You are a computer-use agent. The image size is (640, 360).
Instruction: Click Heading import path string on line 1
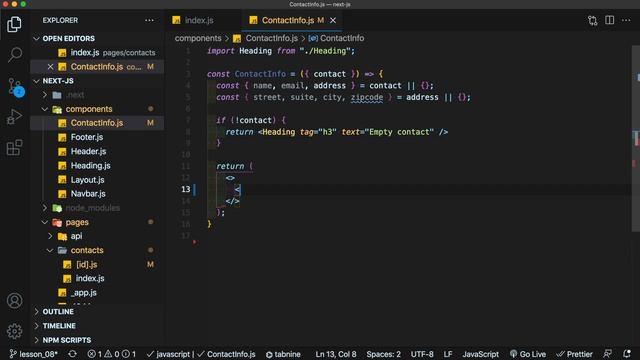point(325,51)
